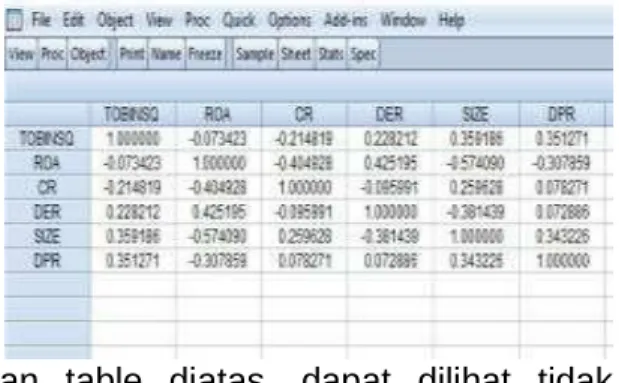Select the CR row label

(47, 188)
